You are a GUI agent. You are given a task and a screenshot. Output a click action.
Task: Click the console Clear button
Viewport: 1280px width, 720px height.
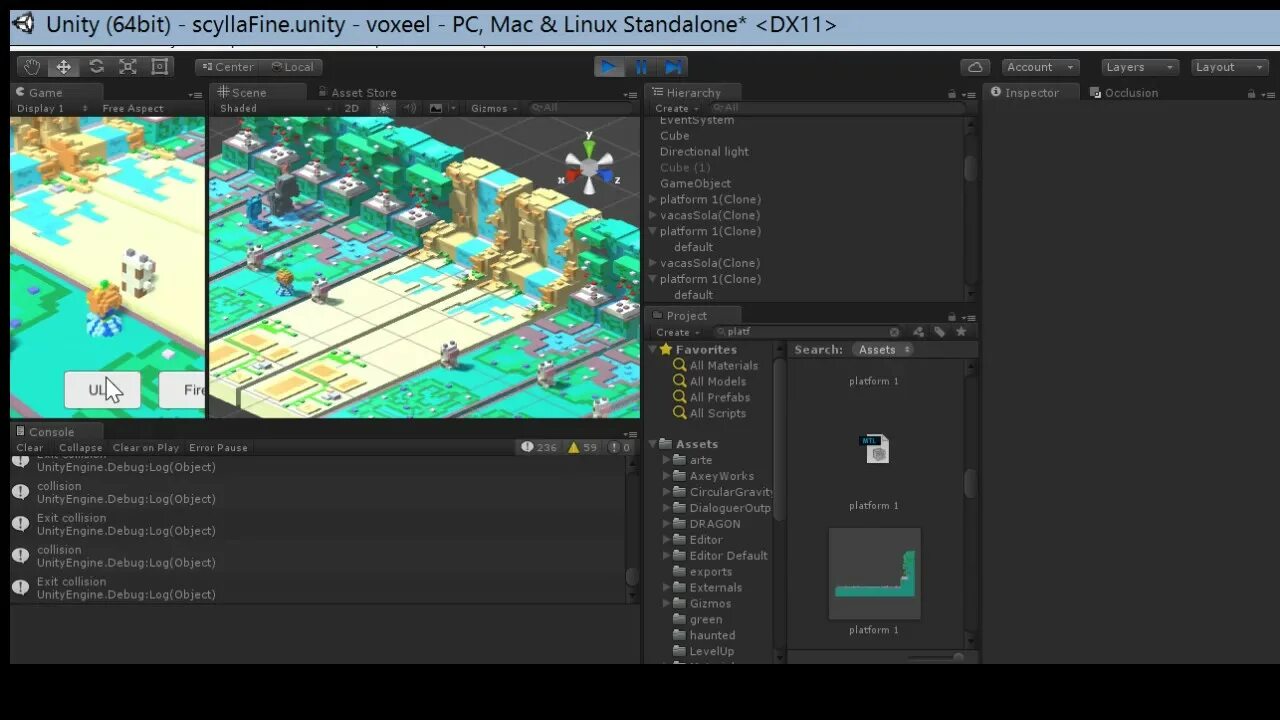click(x=30, y=447)
